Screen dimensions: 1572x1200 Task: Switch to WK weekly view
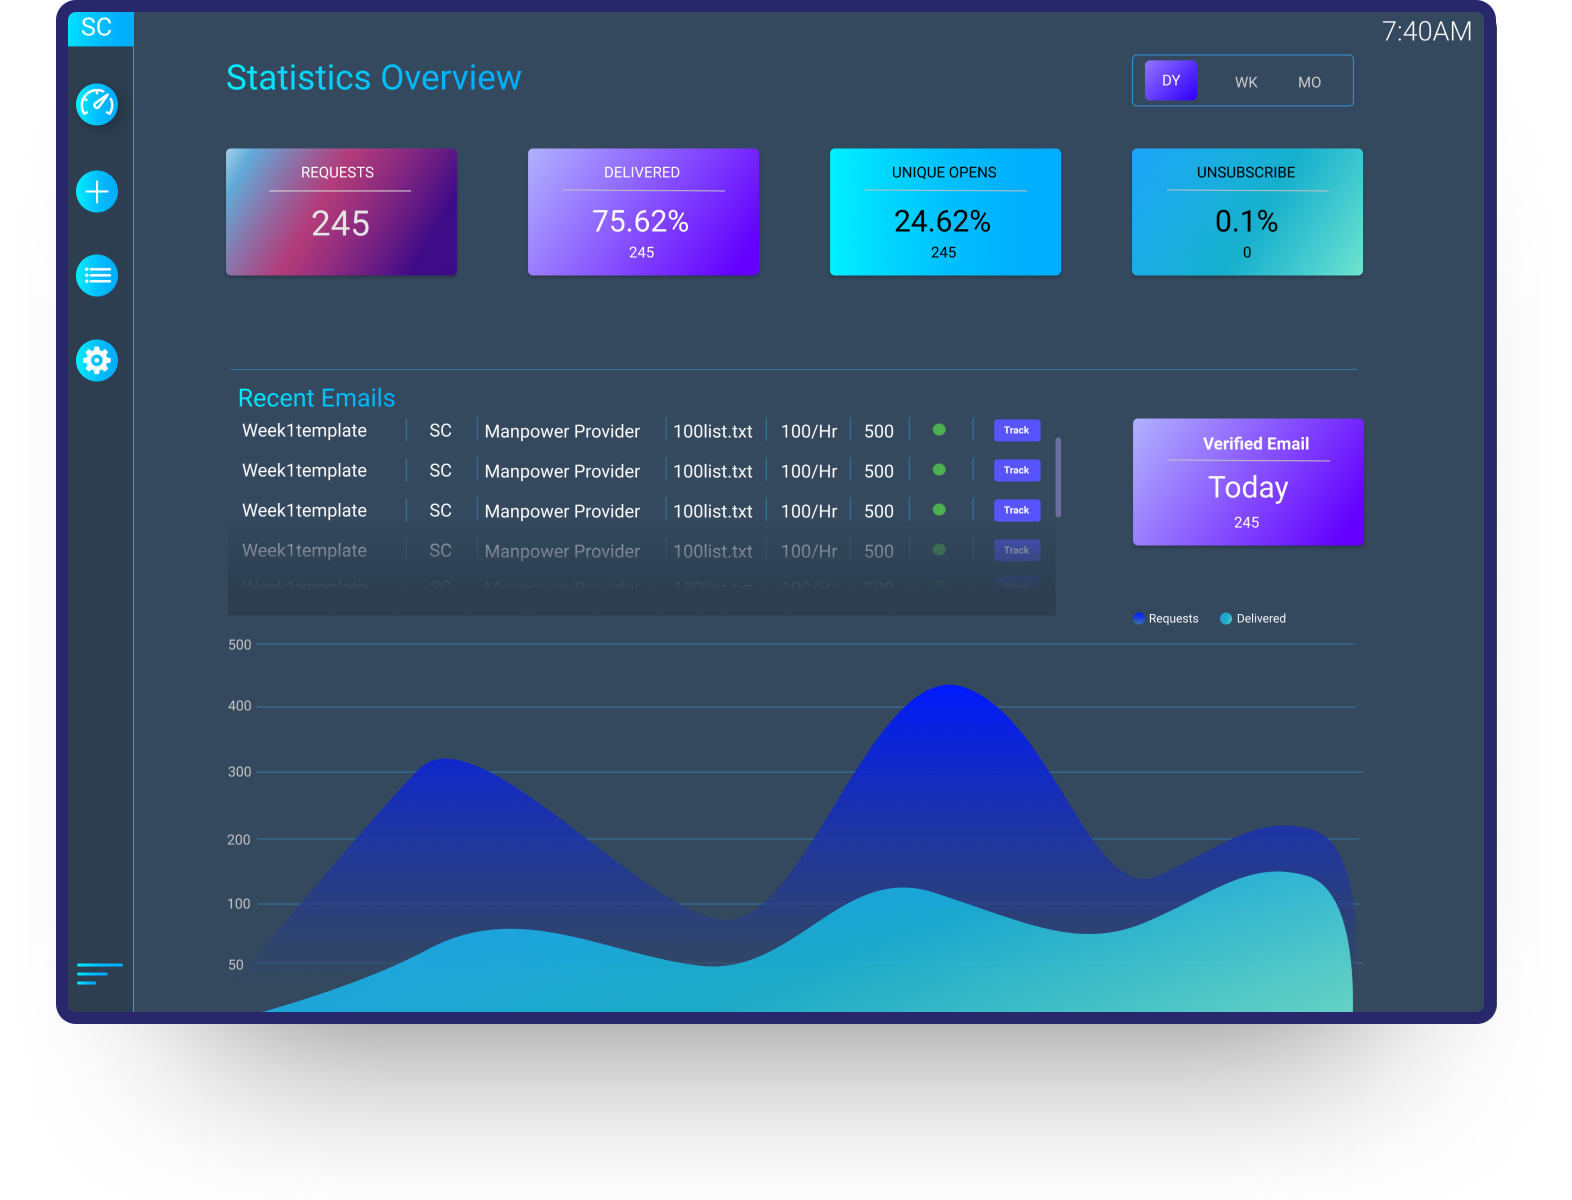point(1245,82)
